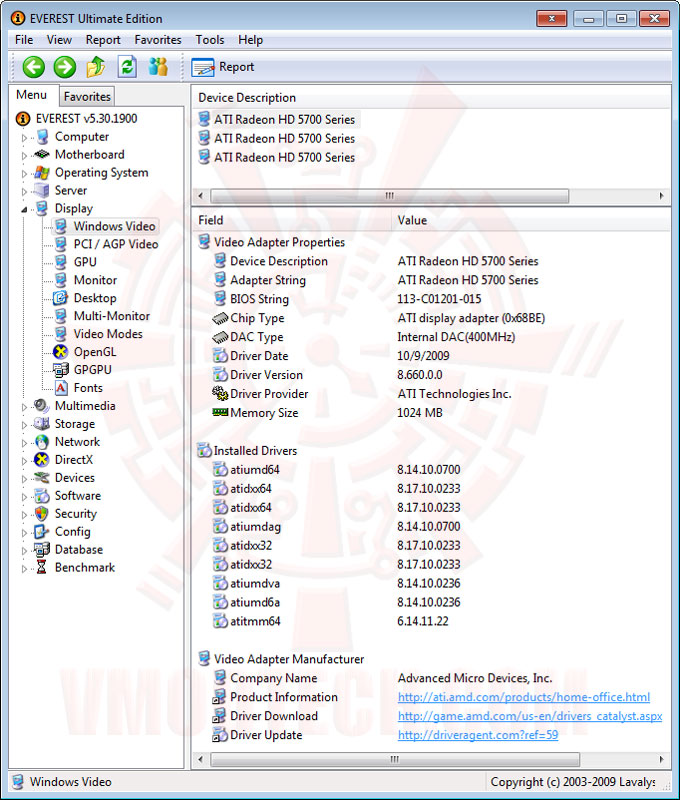Select the PCI / AGP Video item
This screenshot has height=800, width=680.
pos(116,244)
